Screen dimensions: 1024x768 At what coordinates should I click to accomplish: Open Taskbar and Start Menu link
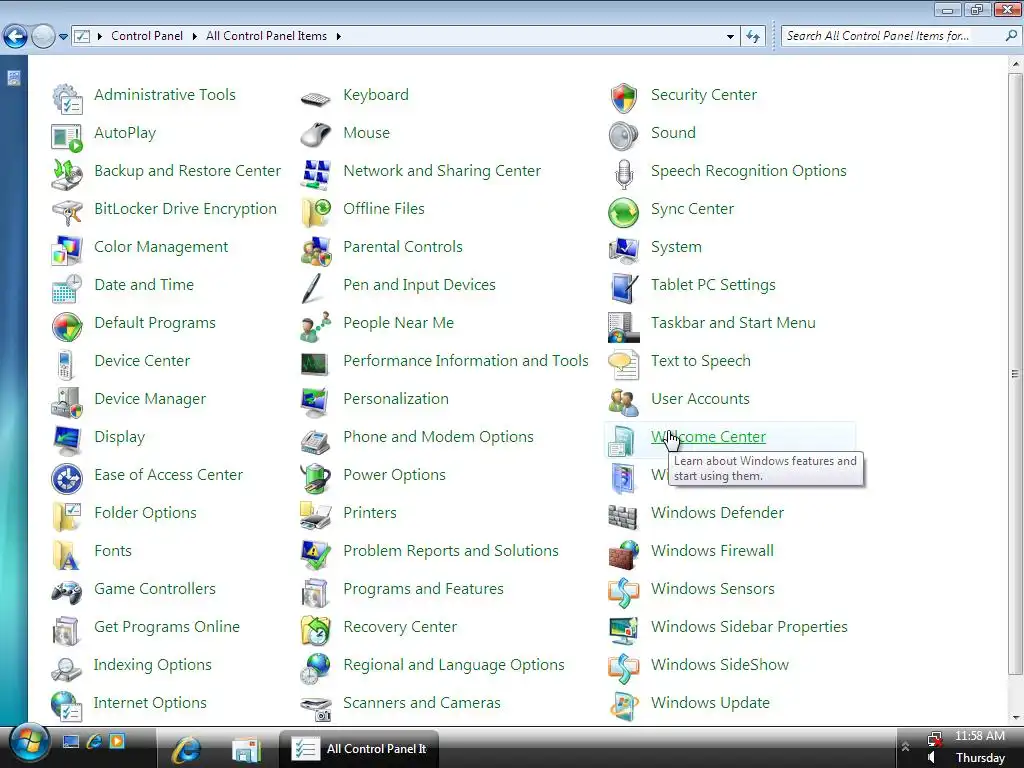pos(733,323)
